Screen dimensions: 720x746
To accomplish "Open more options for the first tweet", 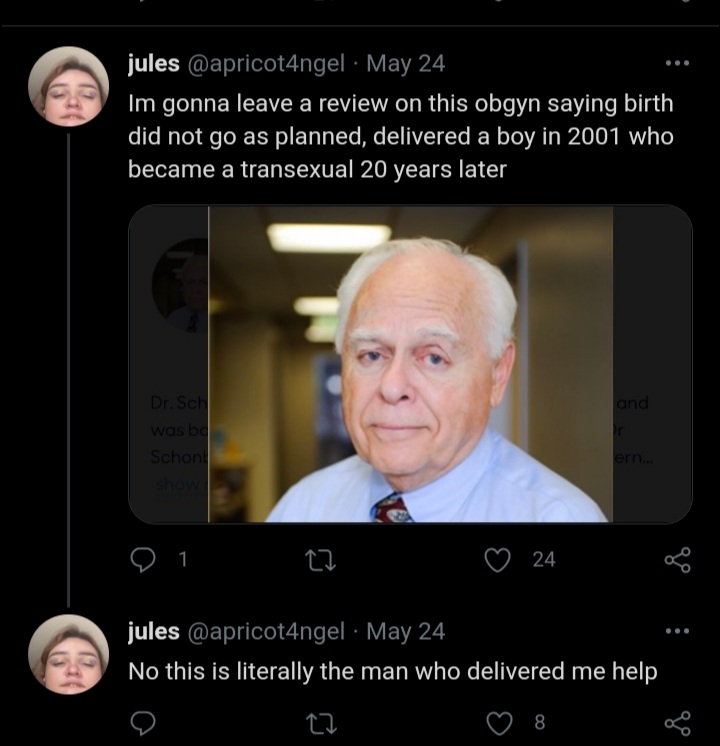I will [x=677, y=63].
